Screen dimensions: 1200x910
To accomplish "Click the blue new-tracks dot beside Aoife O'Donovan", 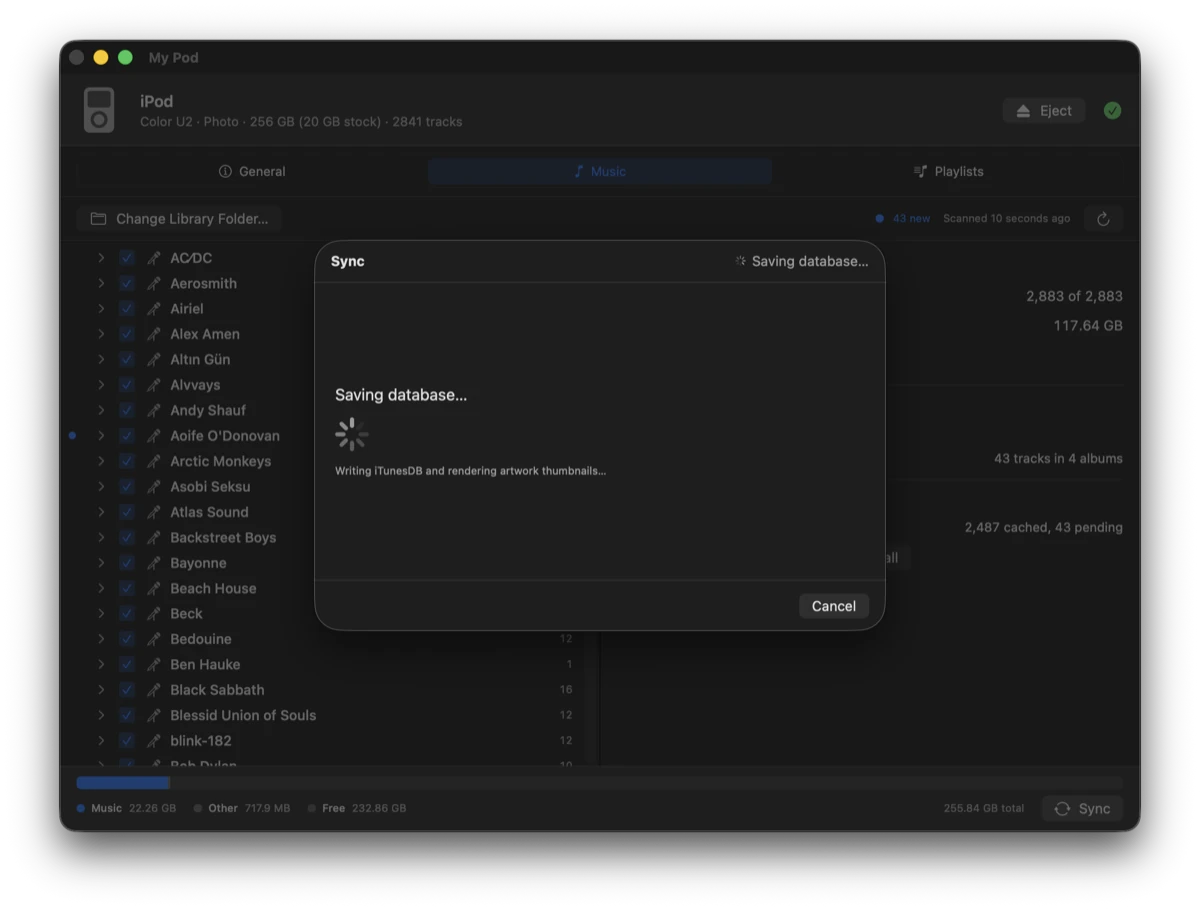I will coord(72,436).
